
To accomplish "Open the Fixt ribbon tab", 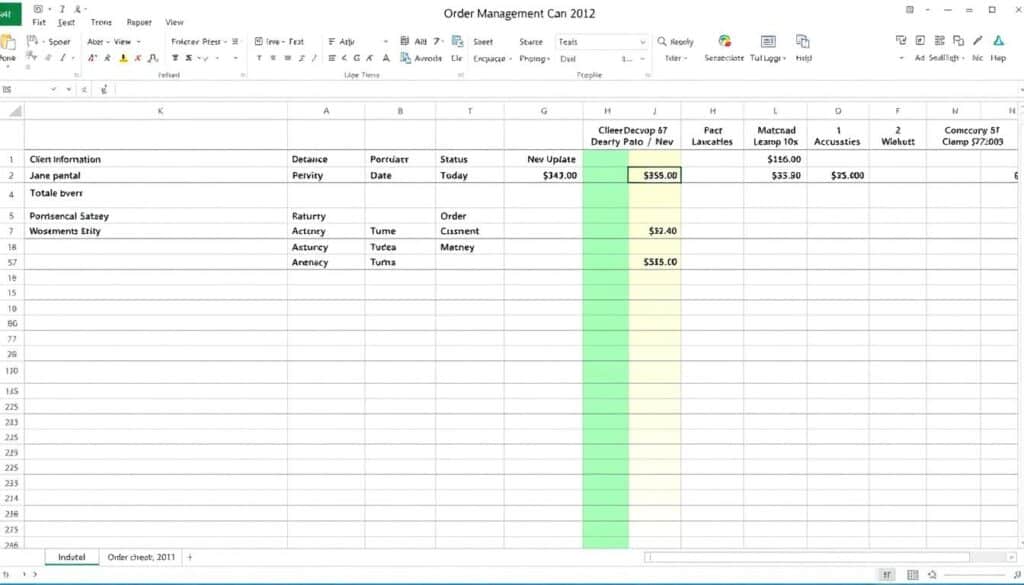I will (39, 22).
